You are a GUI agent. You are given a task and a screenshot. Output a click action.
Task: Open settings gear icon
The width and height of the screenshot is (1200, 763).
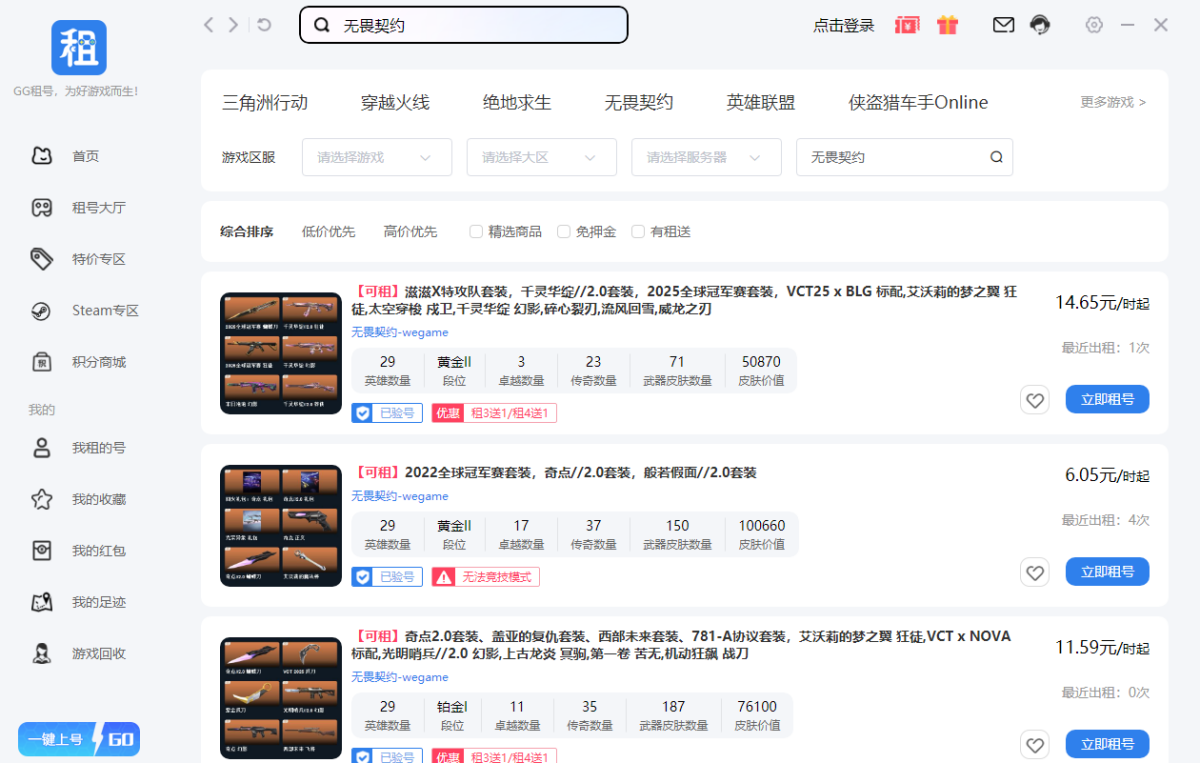coord(1094,25)
